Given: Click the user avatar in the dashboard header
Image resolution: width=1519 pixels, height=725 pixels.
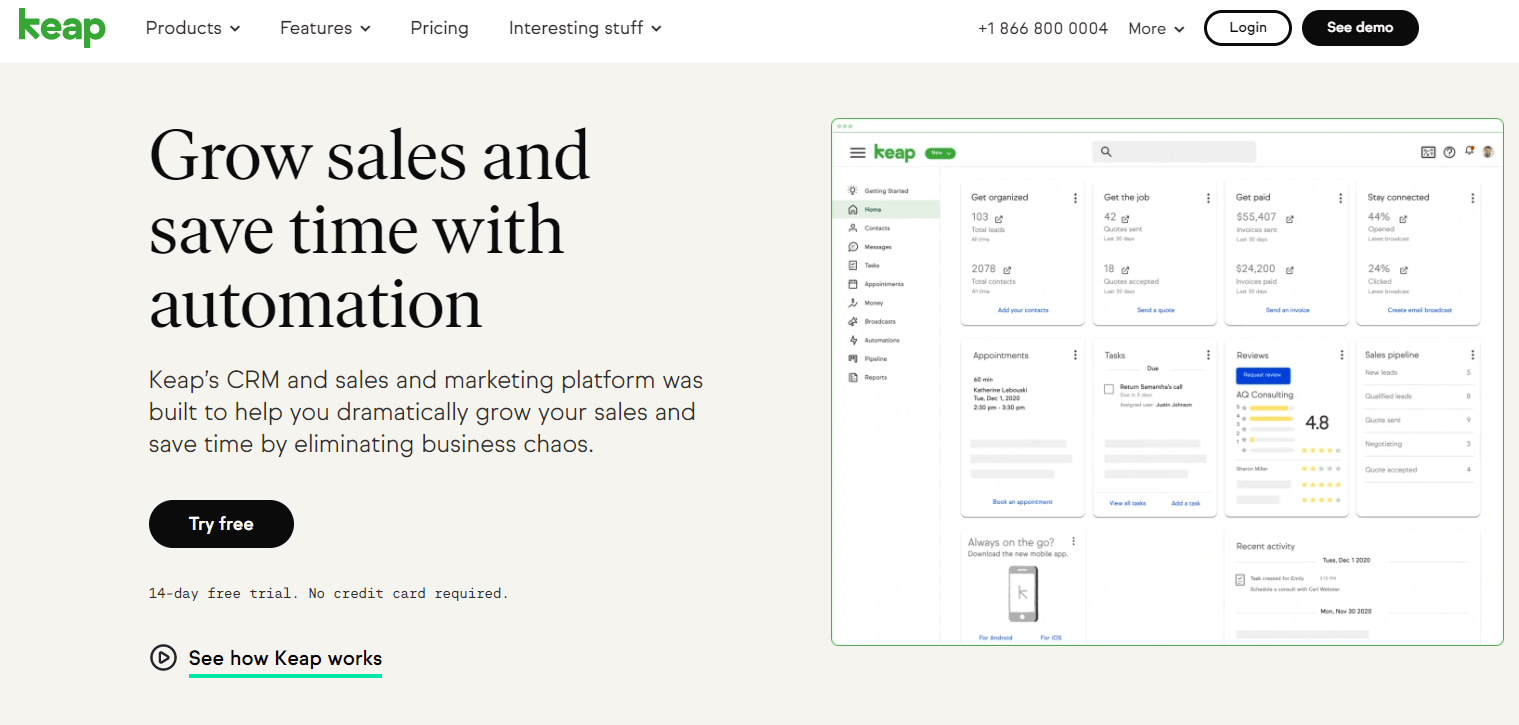Looking at the screenshot, I should pos(1488,152).
